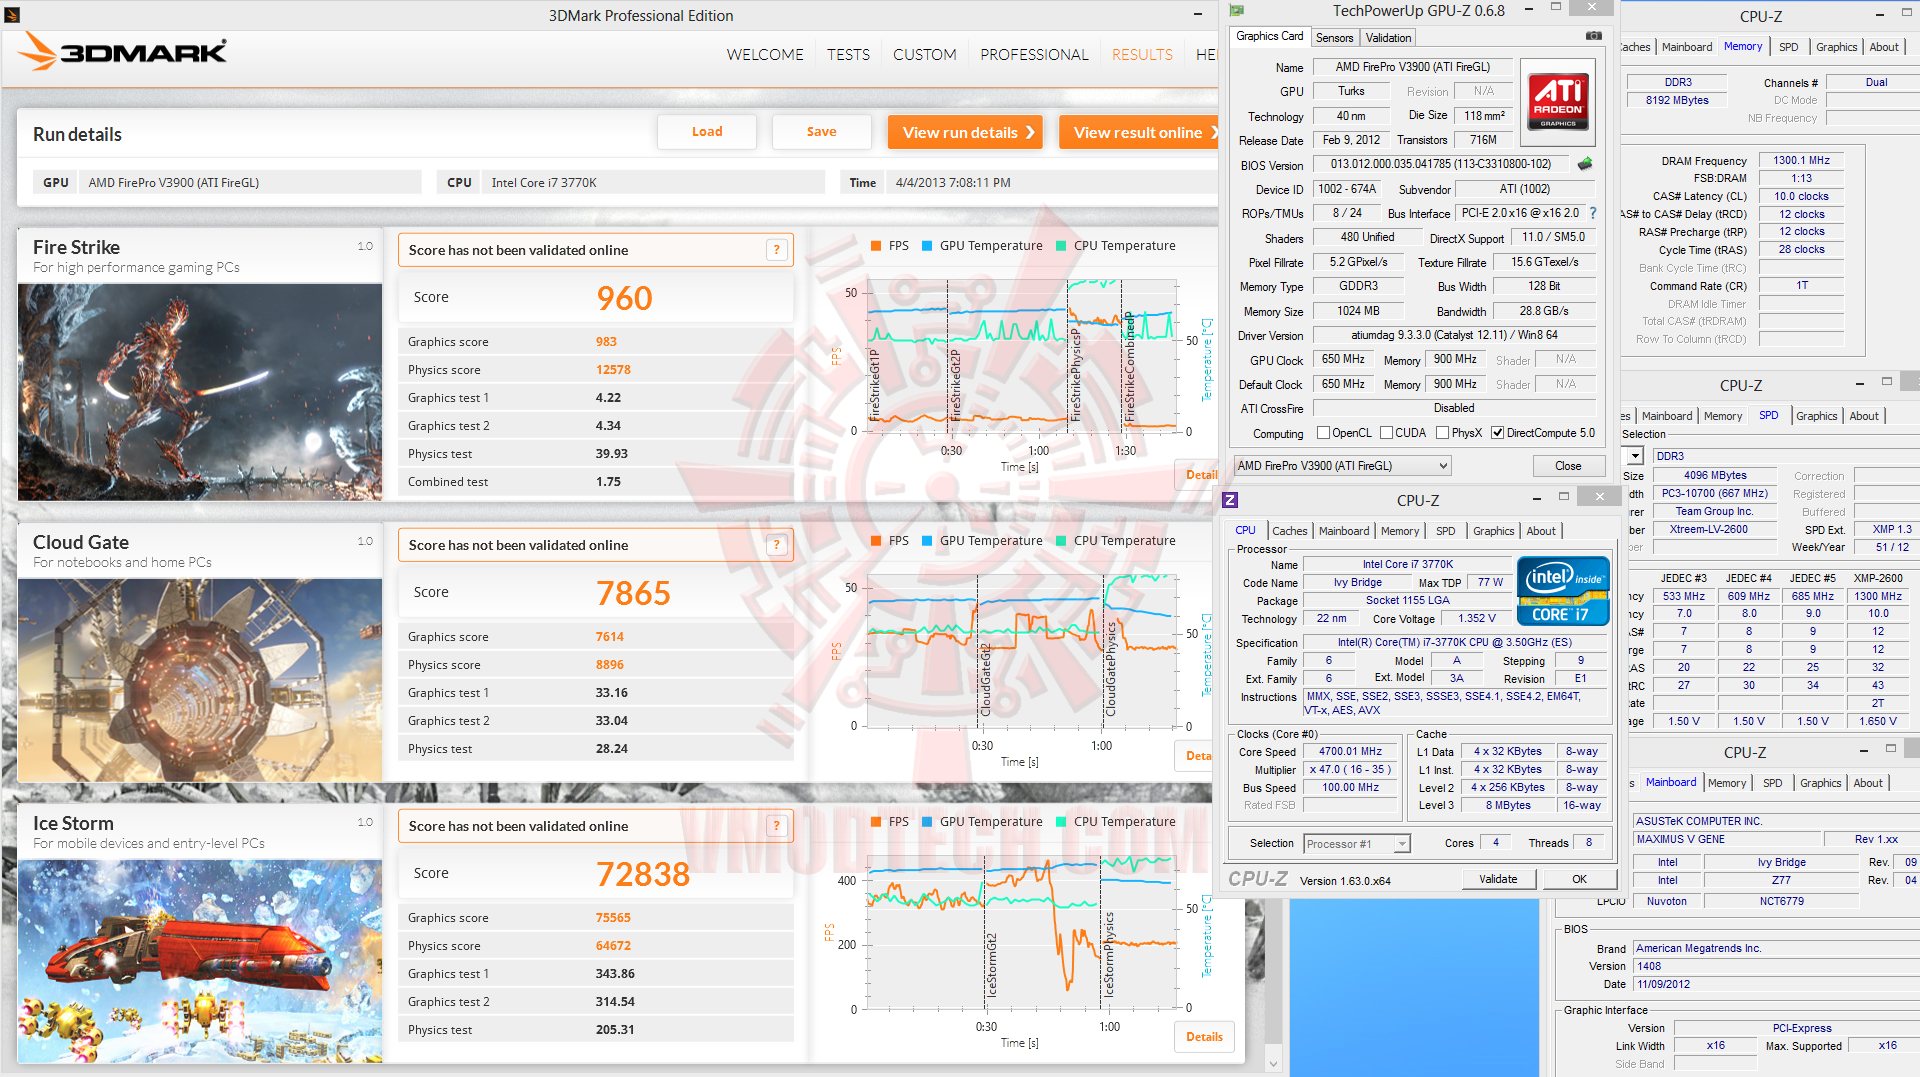
Task: Click the CPU-Z title bar Z icon
Action: coord(1230,500)
